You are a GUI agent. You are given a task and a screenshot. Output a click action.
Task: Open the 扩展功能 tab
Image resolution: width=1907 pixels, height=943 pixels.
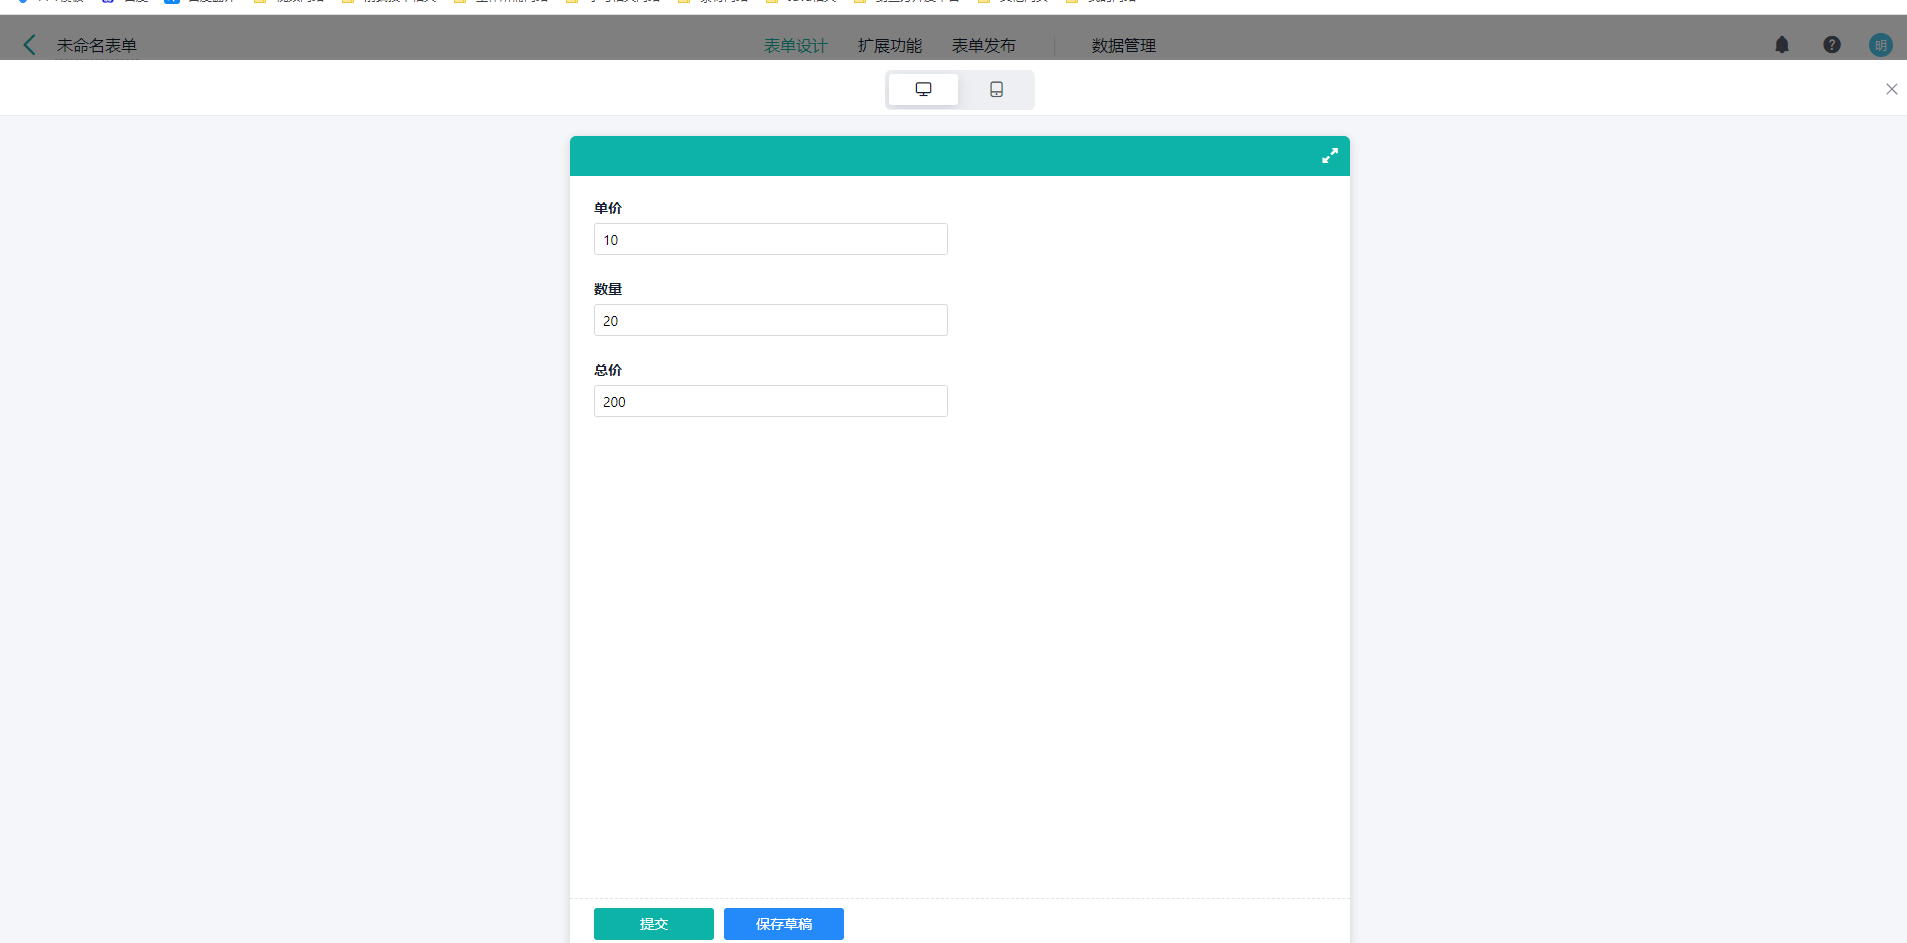pos(890,46)
